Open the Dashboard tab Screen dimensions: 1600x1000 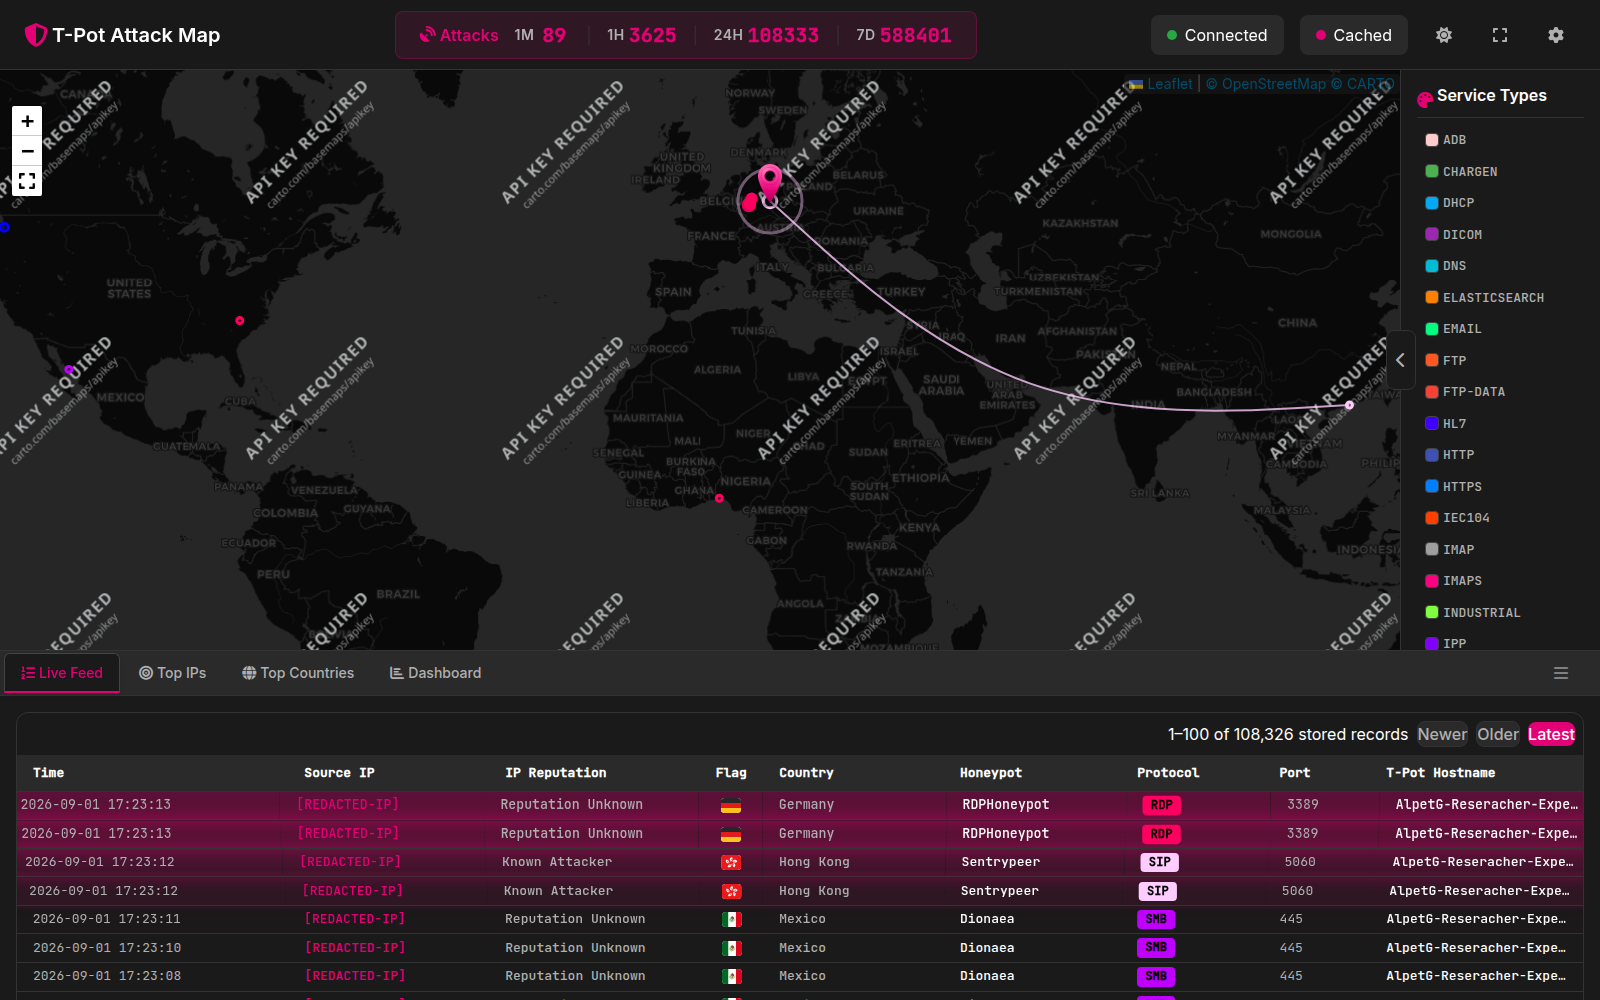[x=435, y=673]
